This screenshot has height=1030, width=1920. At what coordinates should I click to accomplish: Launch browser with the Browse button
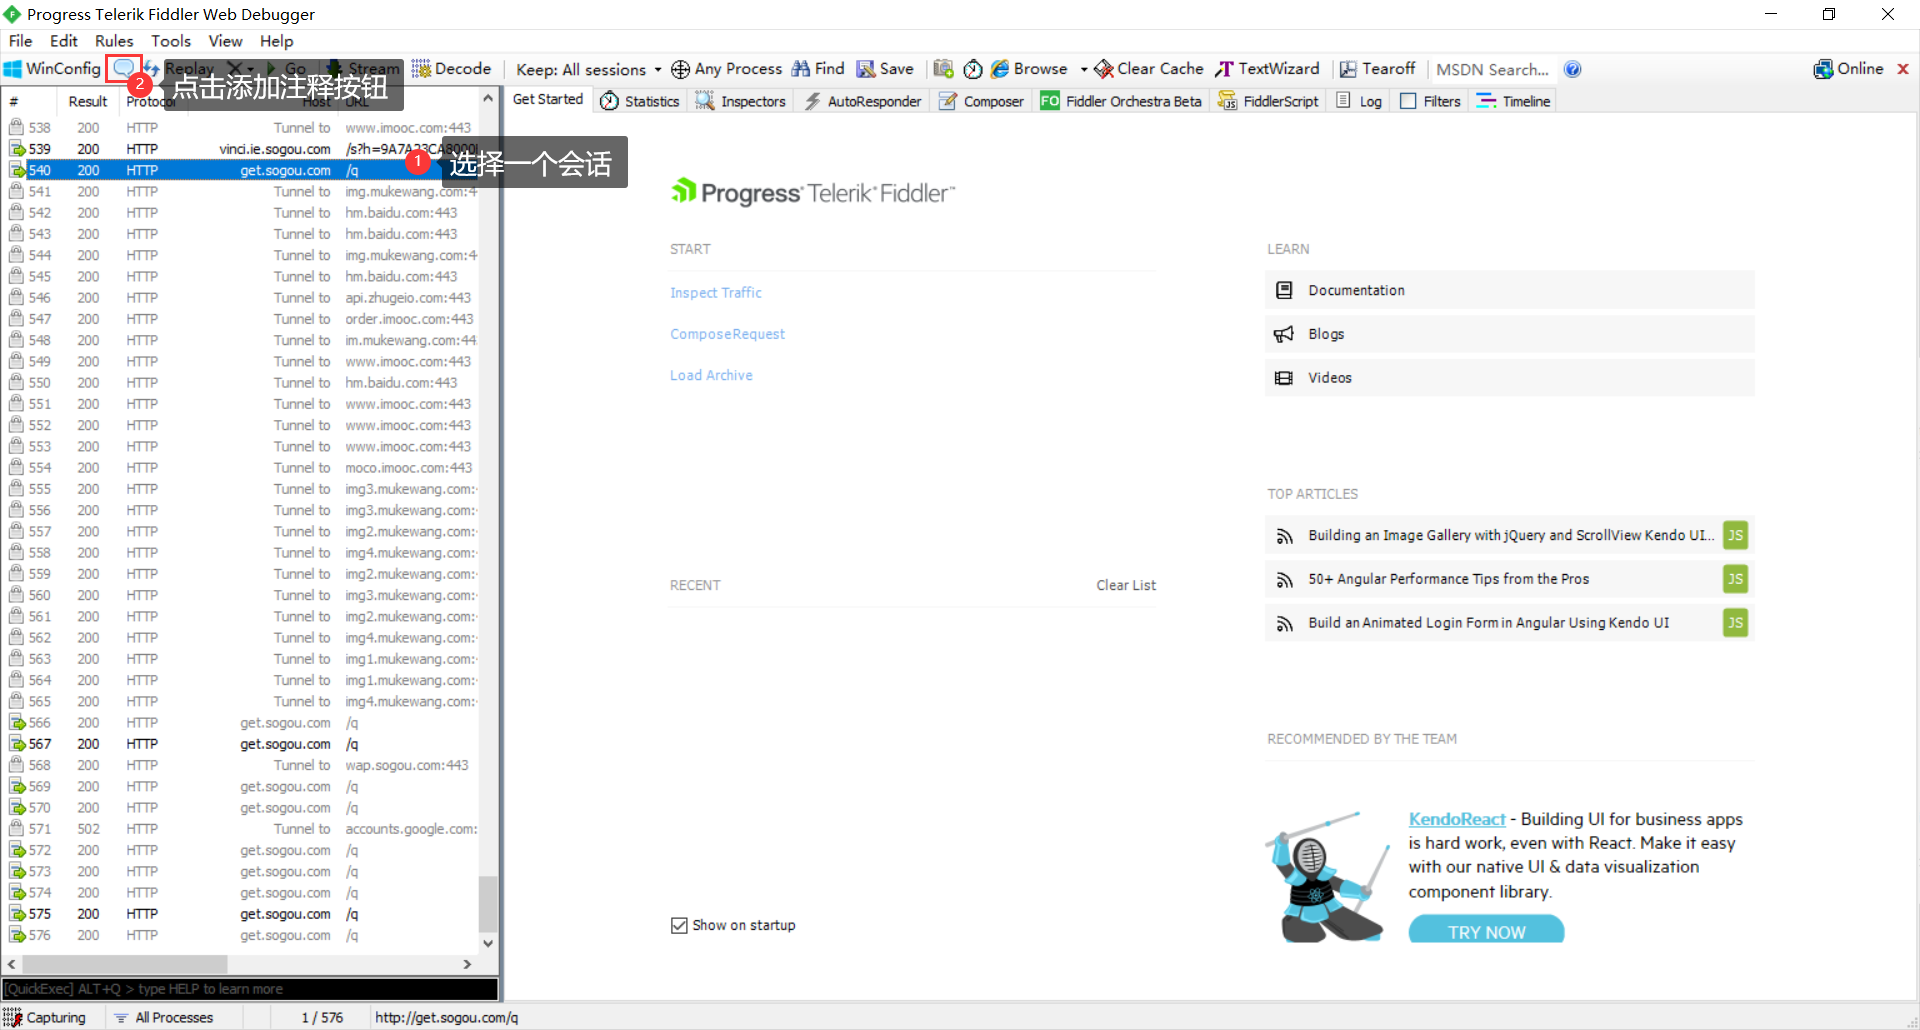pos(1029,69)
